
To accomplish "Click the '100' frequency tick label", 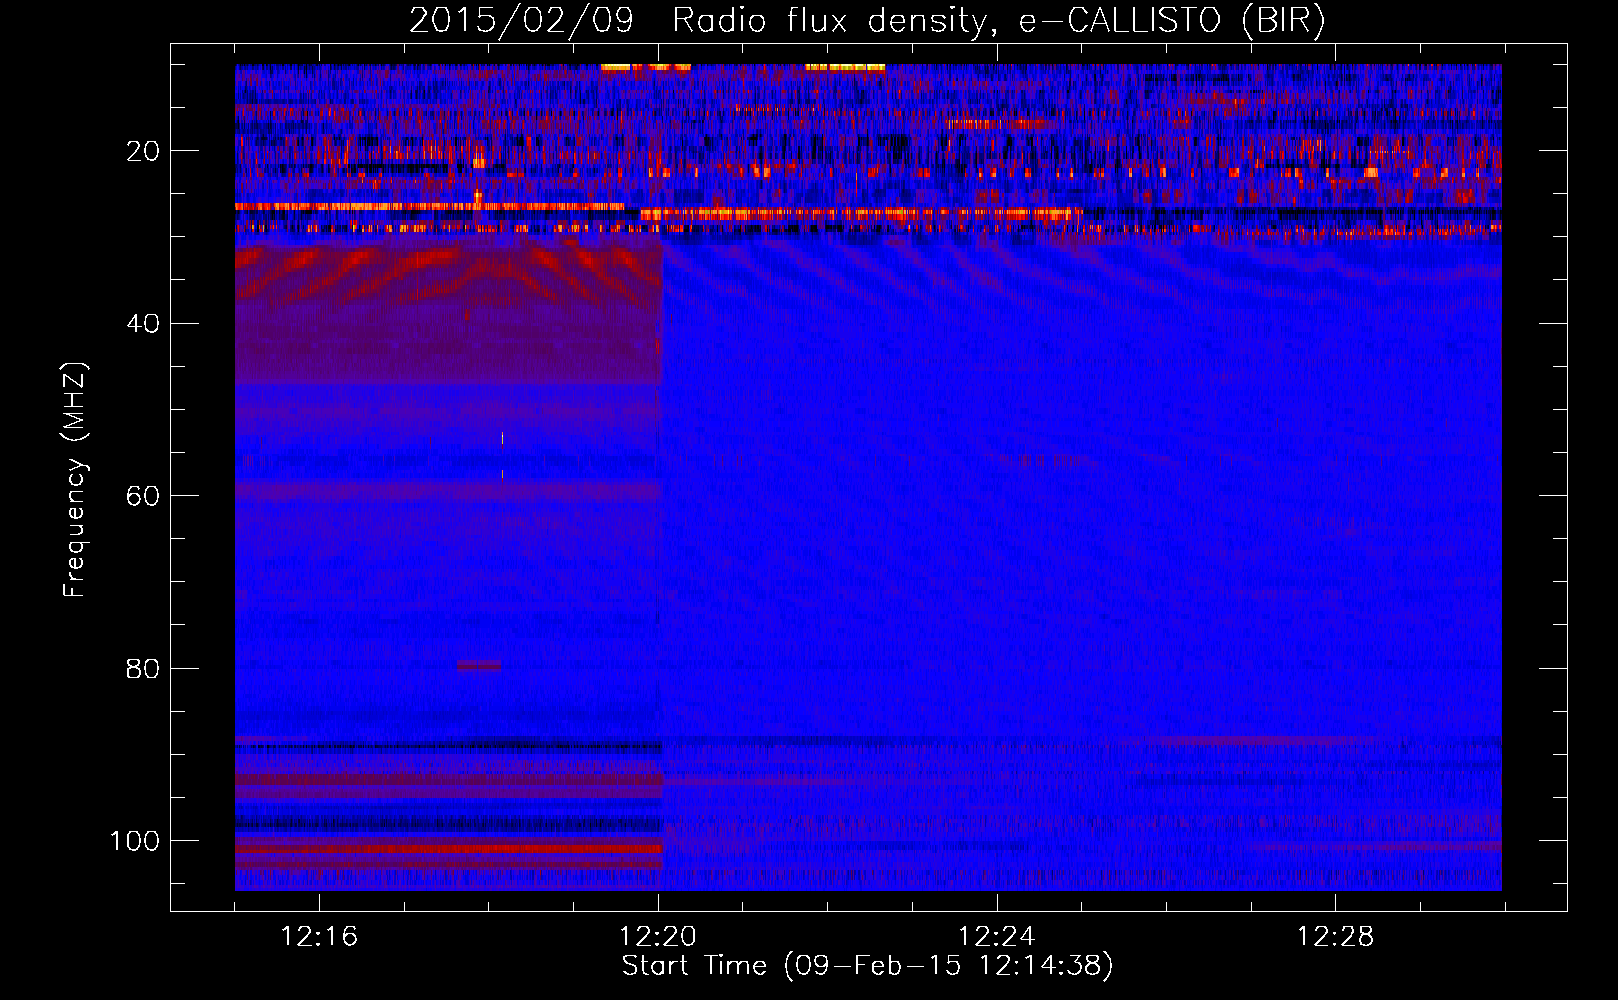I will click(135, 841).
